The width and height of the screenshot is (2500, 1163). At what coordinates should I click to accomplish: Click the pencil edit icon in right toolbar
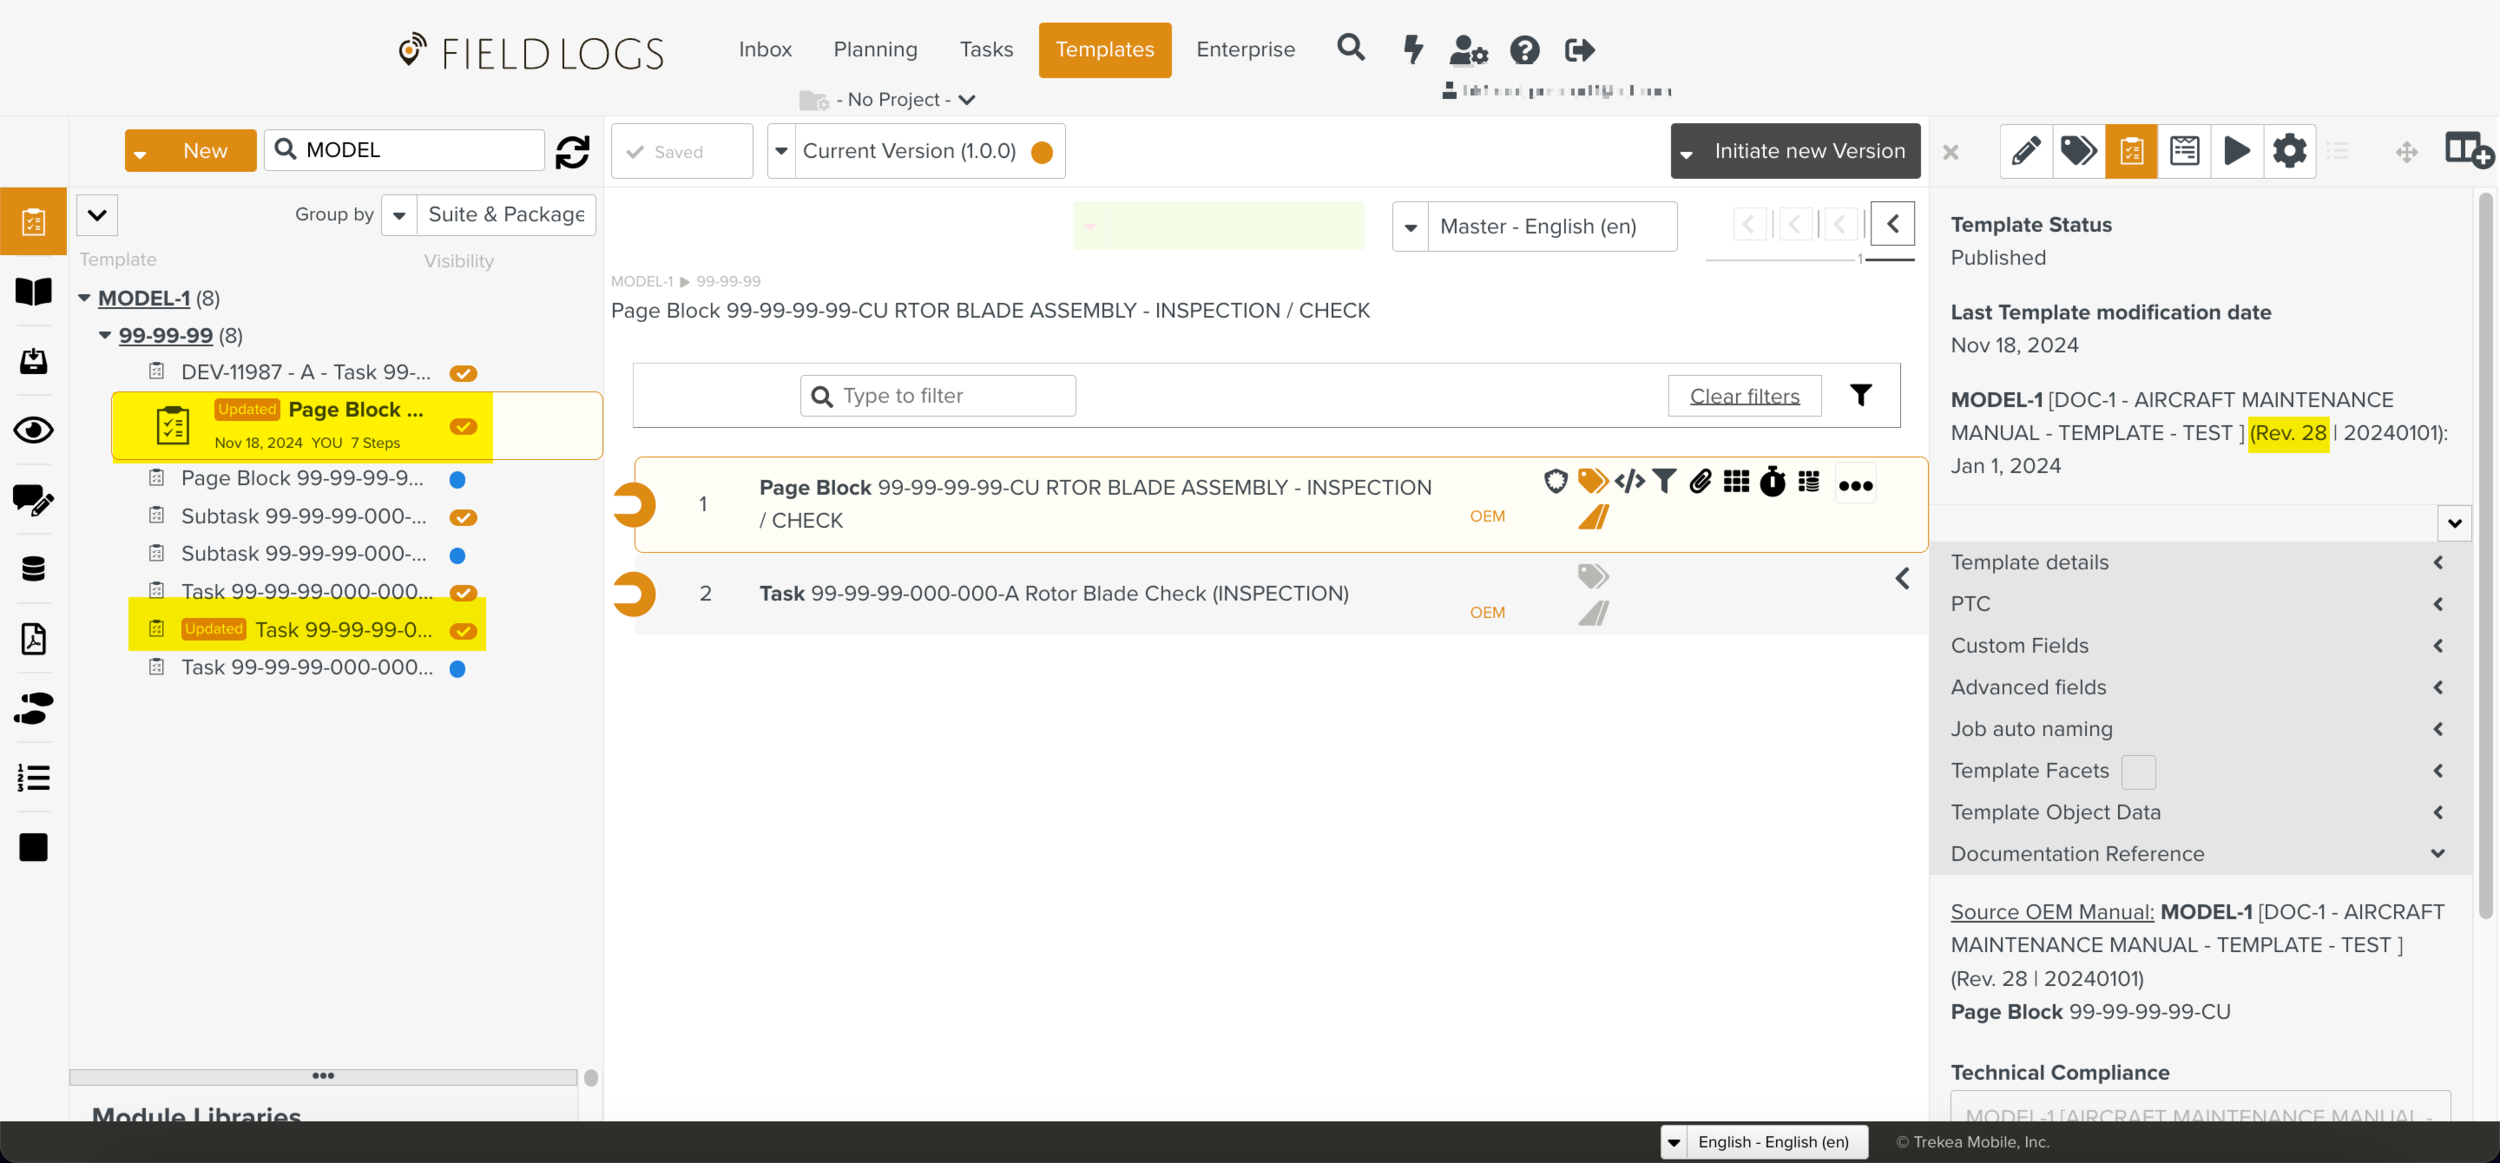point(2026,151)
